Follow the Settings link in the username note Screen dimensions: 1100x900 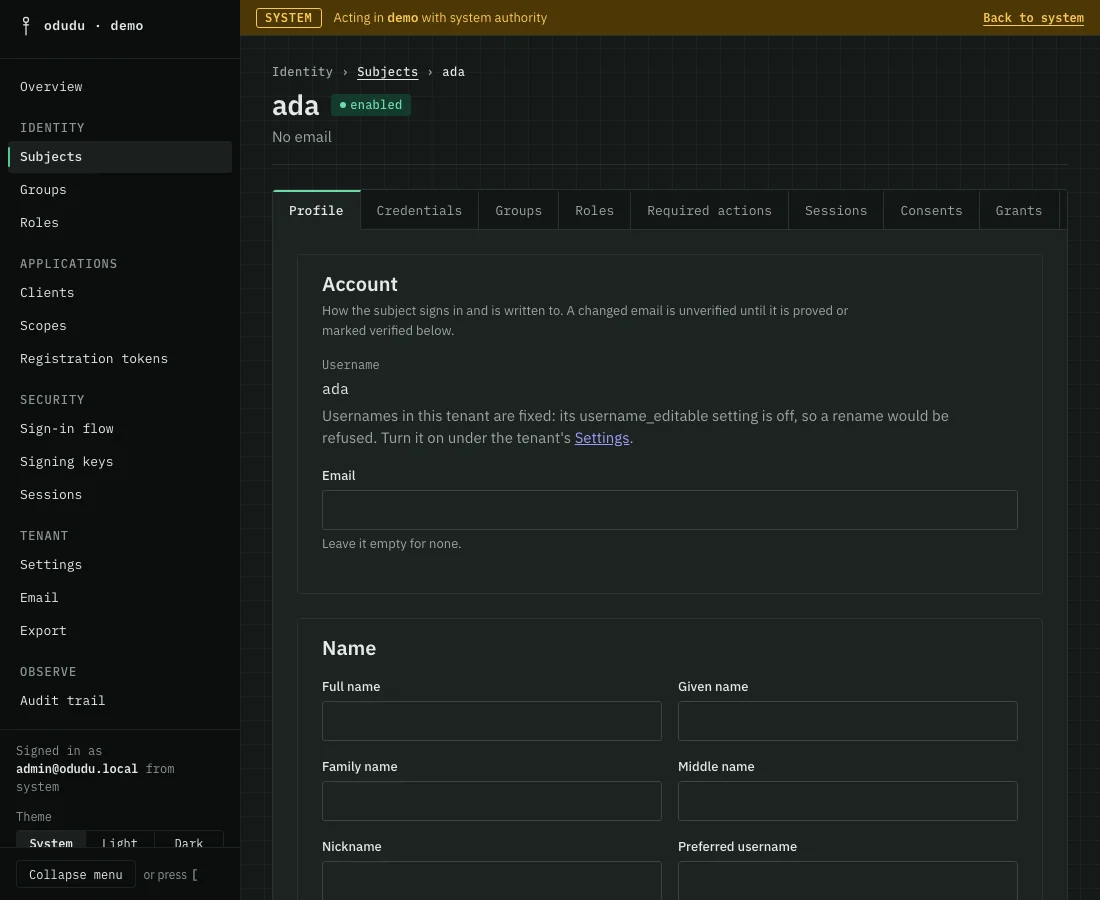click(x=602, y=438)
